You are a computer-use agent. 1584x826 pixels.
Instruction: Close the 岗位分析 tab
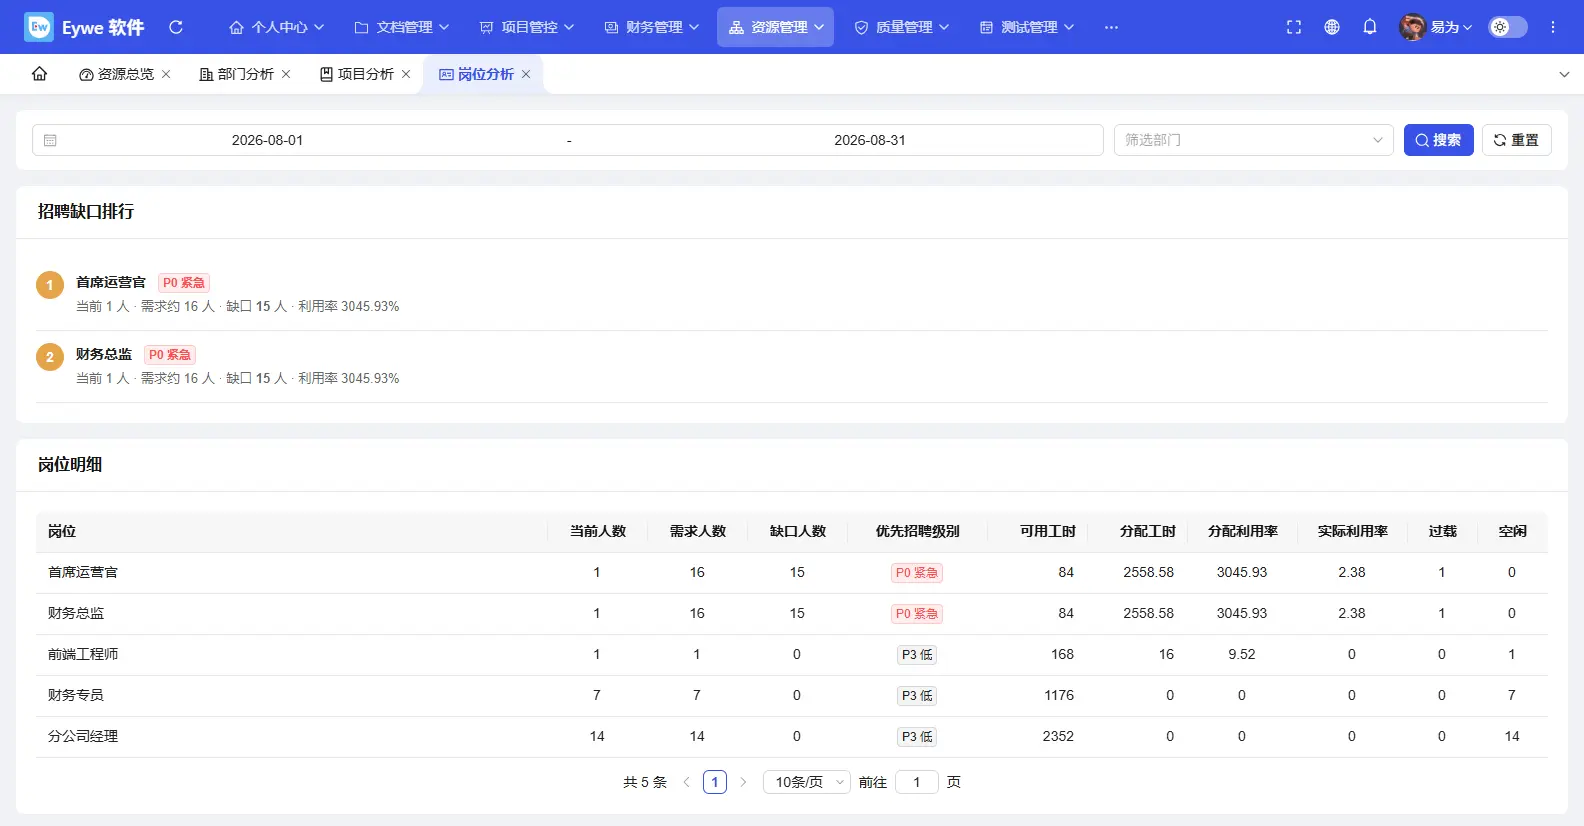[526, 74]
